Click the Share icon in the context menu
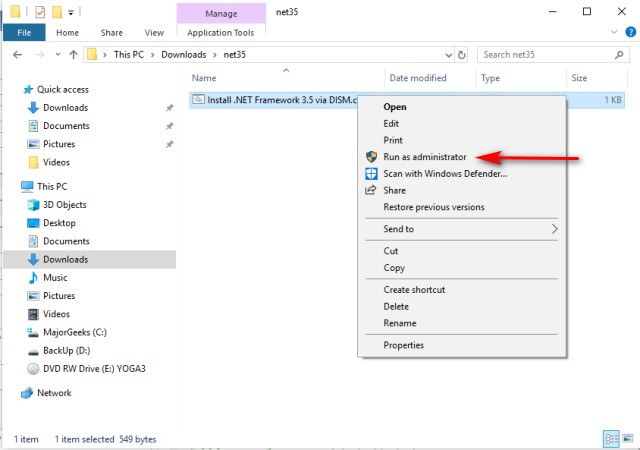Screen dimensions: 640x450 pyautogui.click(x=371, y=190)
